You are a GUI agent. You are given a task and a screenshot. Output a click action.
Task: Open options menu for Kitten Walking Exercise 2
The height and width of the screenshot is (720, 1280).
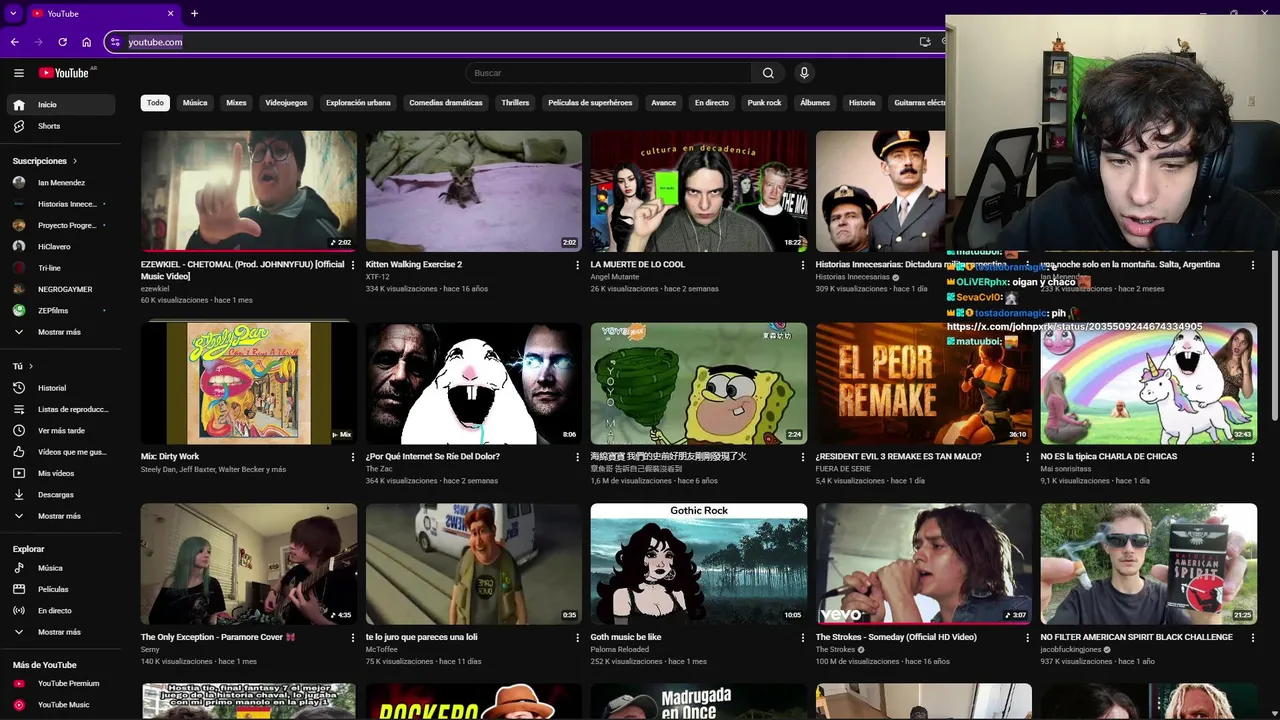point(577,265)
